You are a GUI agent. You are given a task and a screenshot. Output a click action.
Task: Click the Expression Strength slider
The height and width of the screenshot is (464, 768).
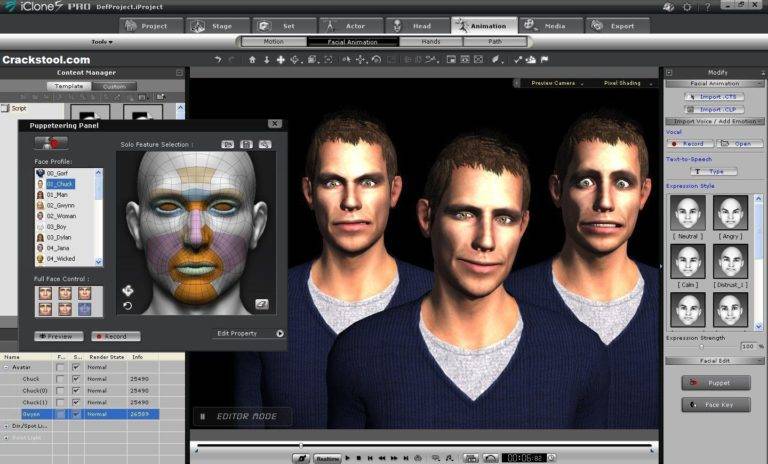[702, 347]
